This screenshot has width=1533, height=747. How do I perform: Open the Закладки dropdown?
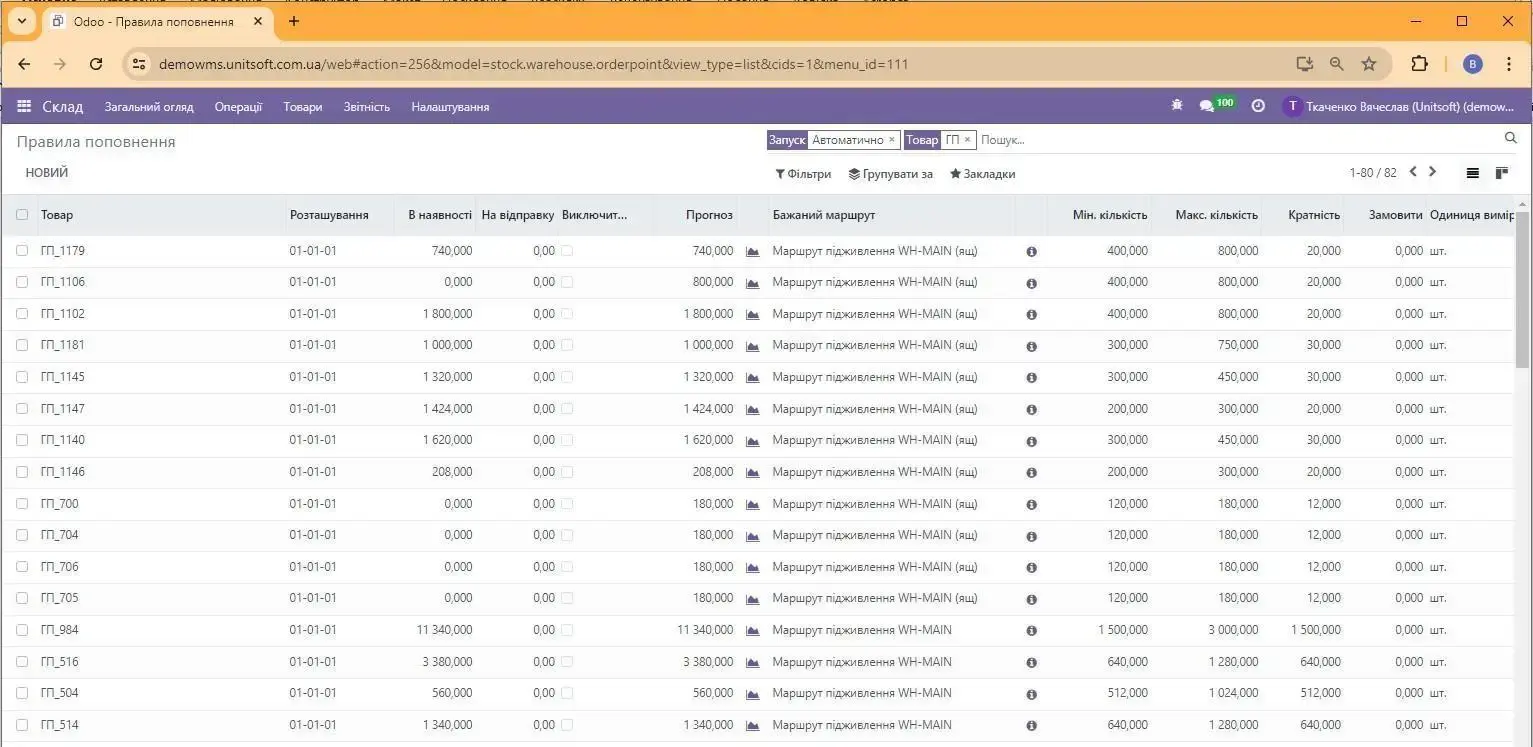tap(983, 173)
